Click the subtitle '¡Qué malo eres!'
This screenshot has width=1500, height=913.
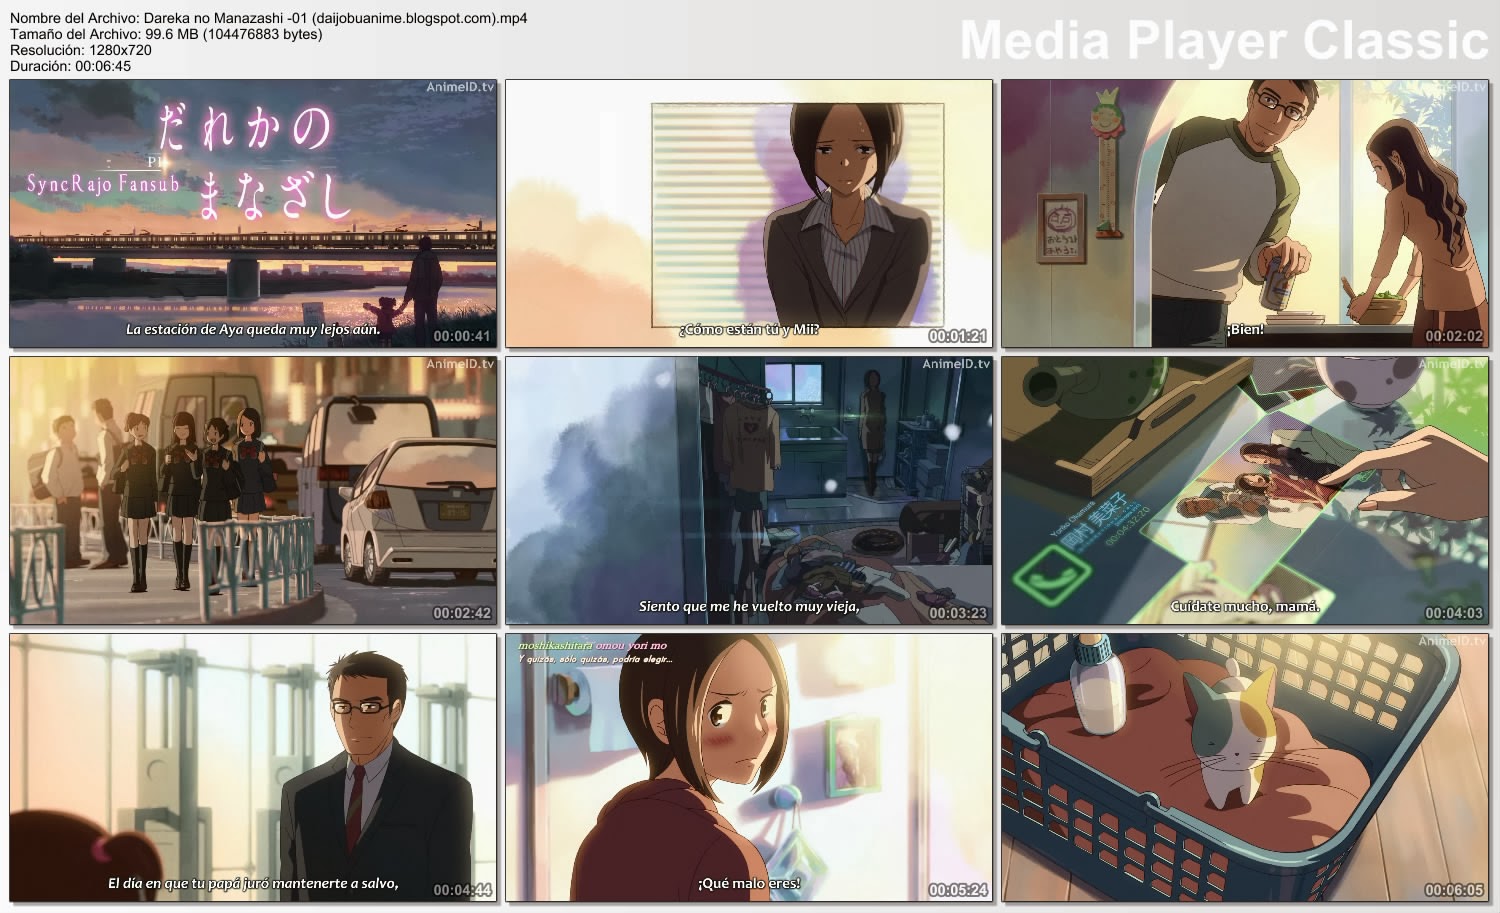point(749,883)
